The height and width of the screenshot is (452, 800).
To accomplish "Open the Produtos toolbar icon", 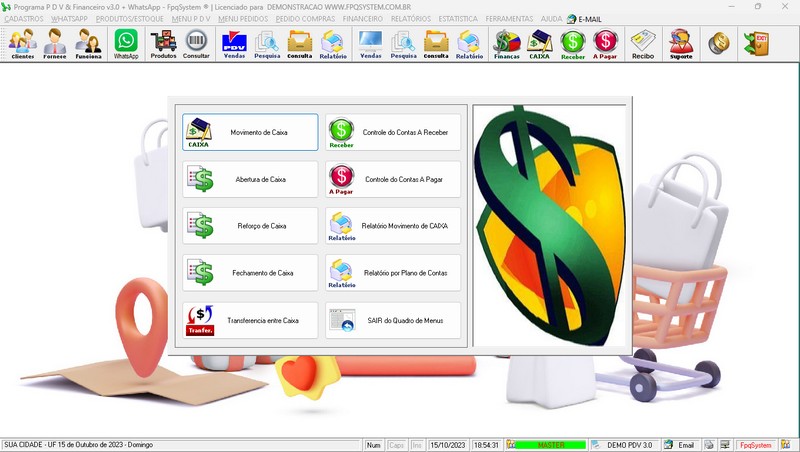I will [163, 44].
